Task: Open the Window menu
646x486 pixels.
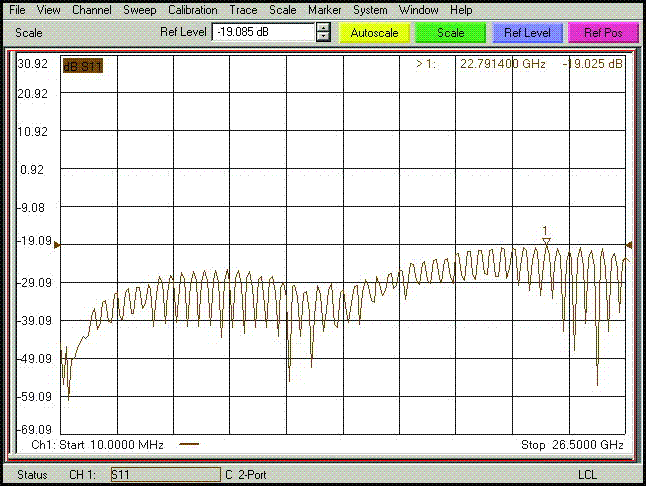Action: tap(418, 9)
